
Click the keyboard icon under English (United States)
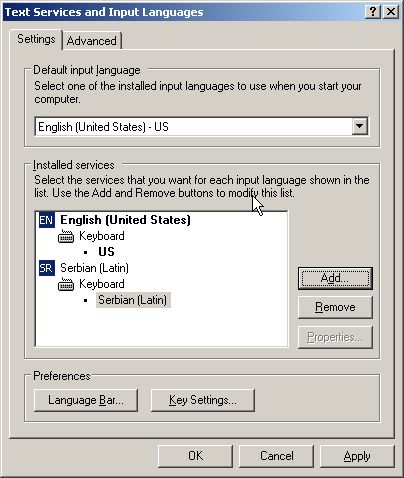(x=66, y=236)
